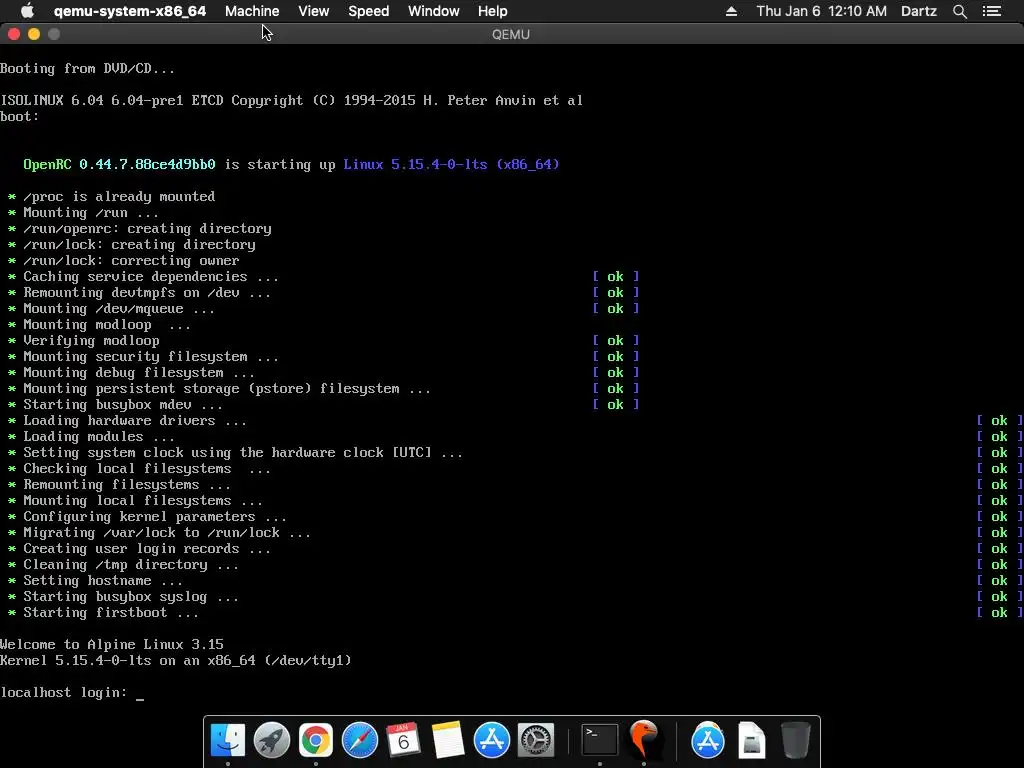
Task: Click "/proc is already mounted" line
Action: point(119,197)
